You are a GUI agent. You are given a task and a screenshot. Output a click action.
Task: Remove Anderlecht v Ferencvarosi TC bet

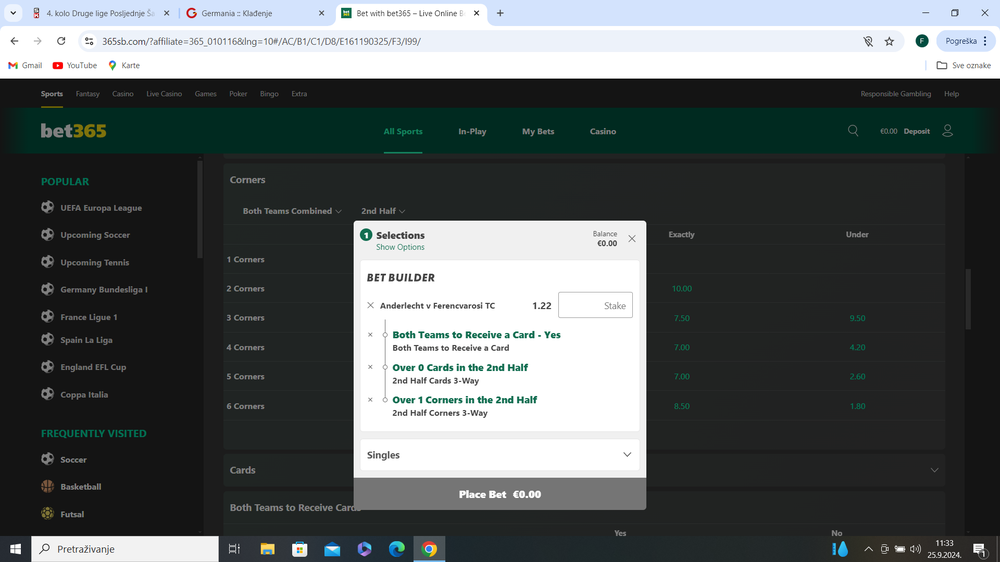coord(371,306)
